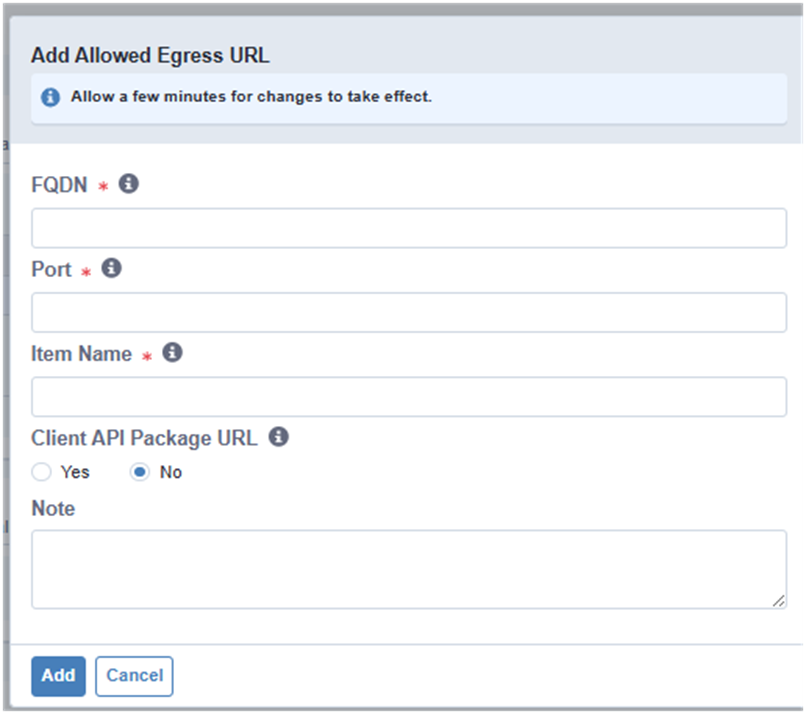Image resolution: width=806 pixels, height=714 pixels.
Task: Click the Port field label
Action: [52, 270]
